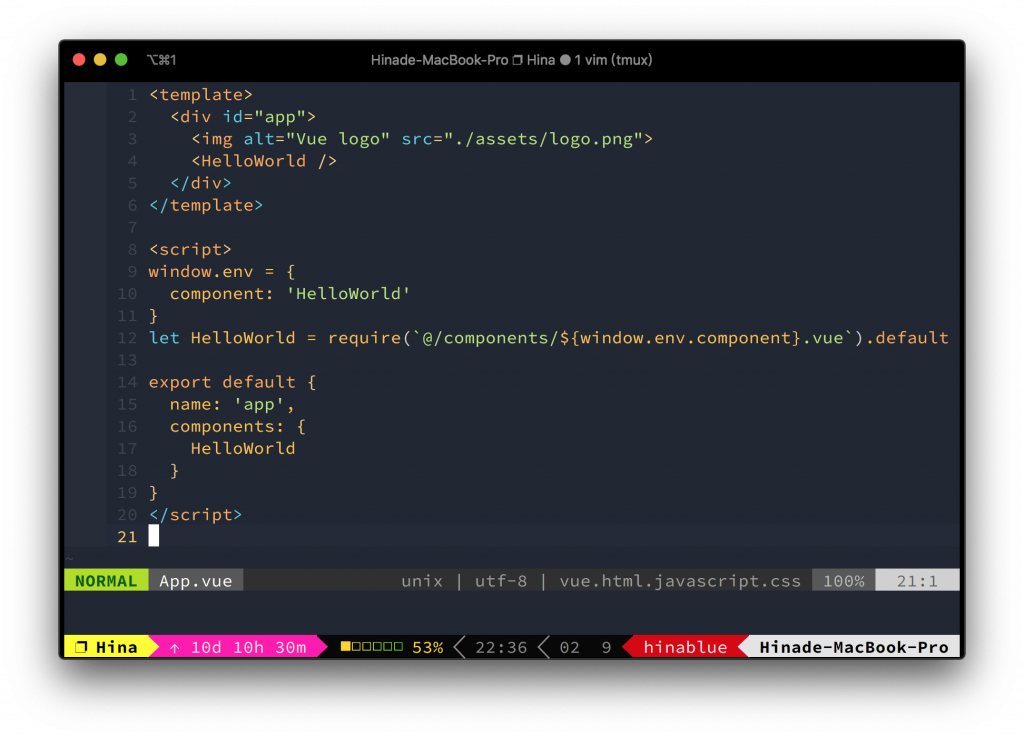Click the 53% battery percentage
Viewport: 1024px width, 737px height.
tap(428, 647)
